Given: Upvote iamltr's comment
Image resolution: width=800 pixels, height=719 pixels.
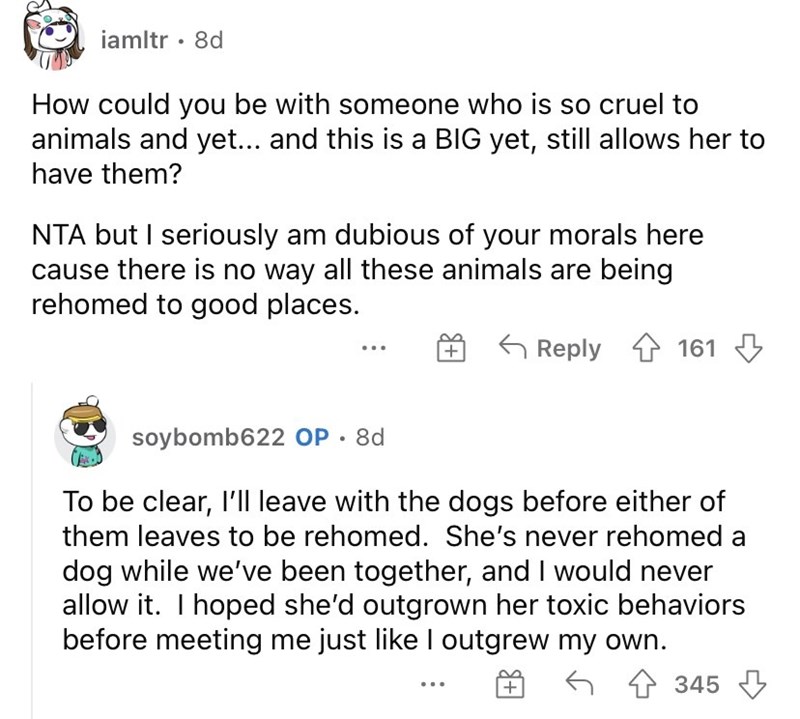Looking at the screenshot, I should click(651, 348).
